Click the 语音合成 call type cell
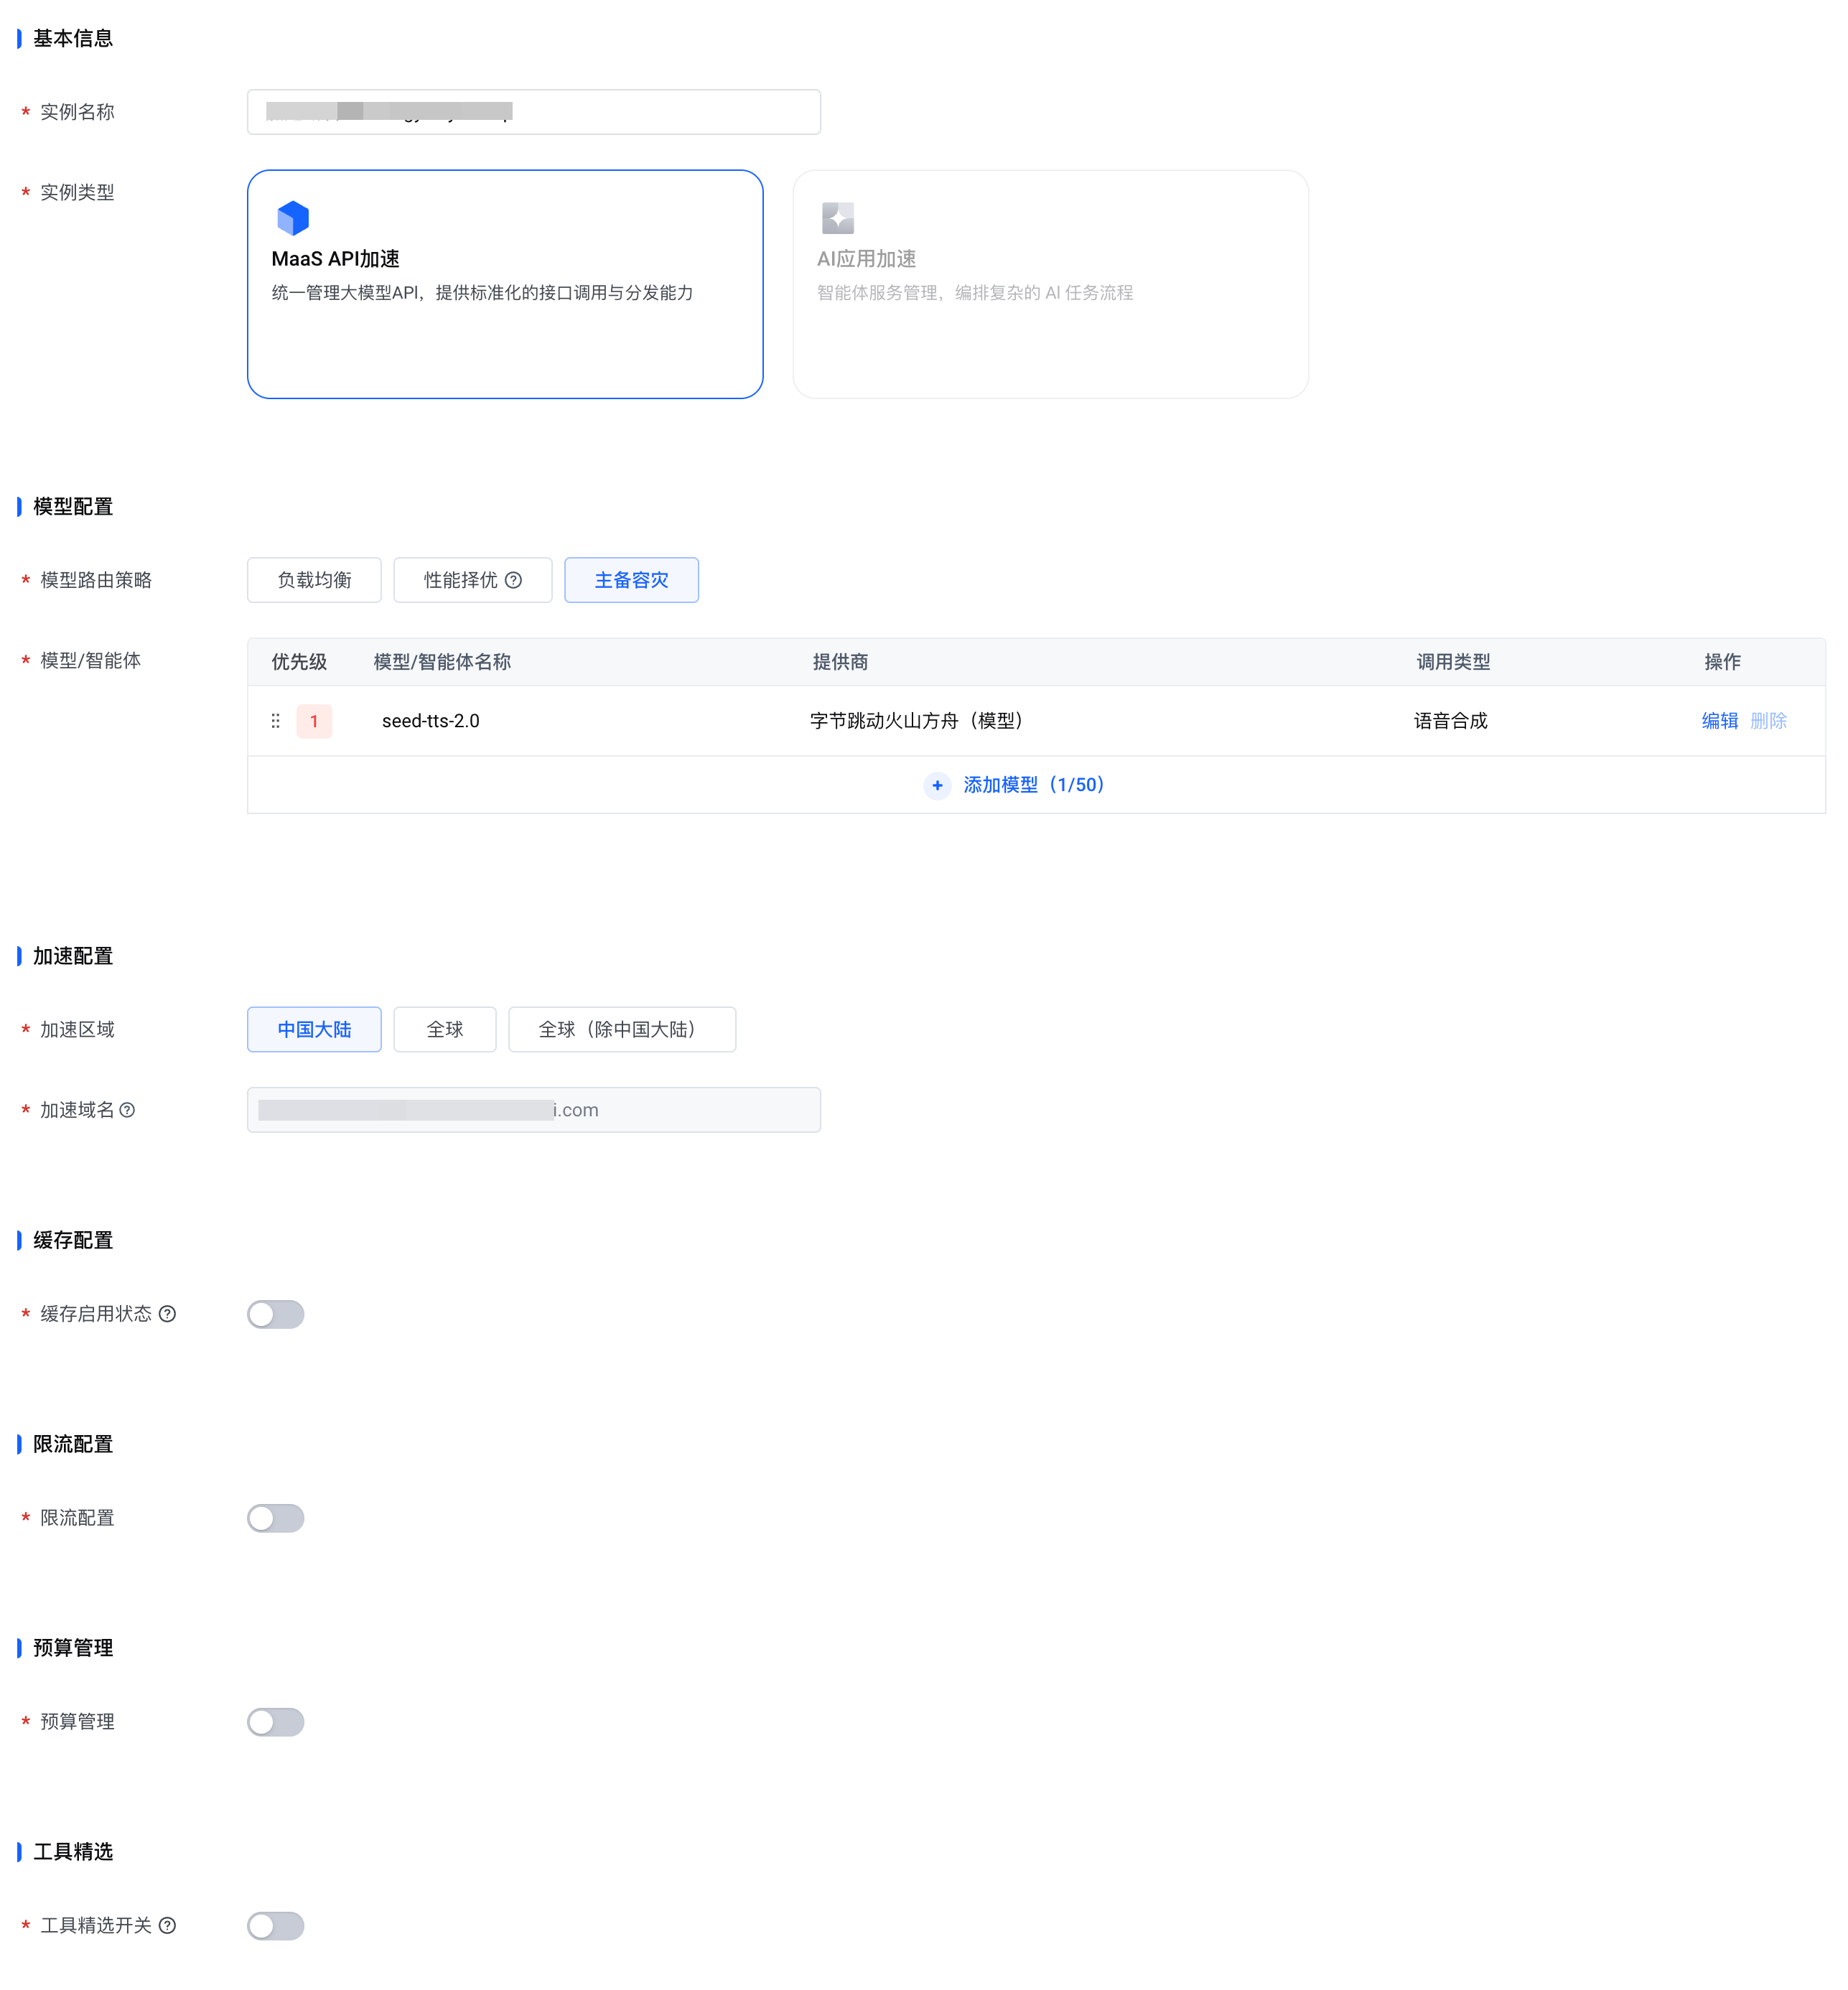1848x1990 pixels. coord(1450,721)
